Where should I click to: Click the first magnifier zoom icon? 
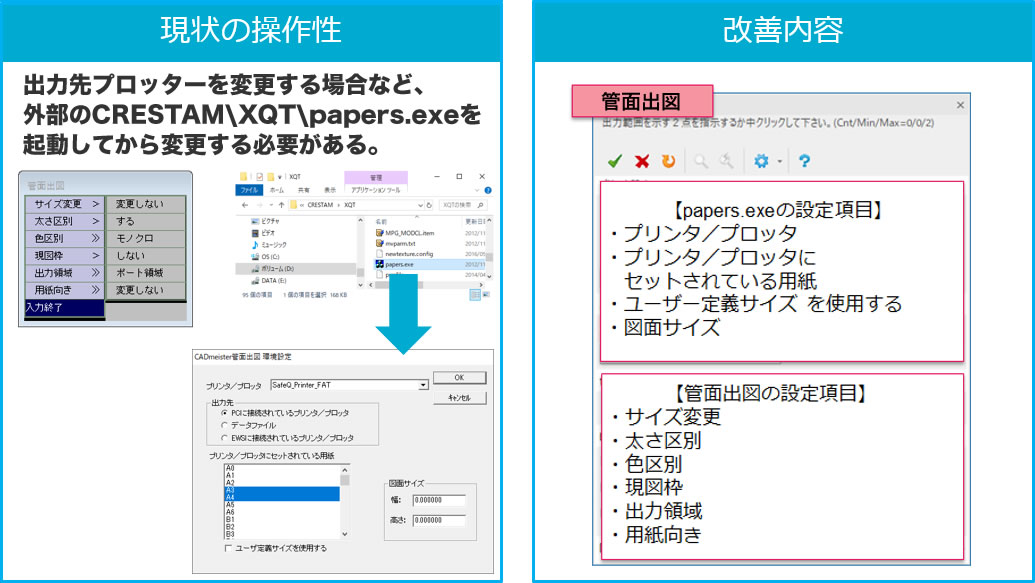coord(701,160)
